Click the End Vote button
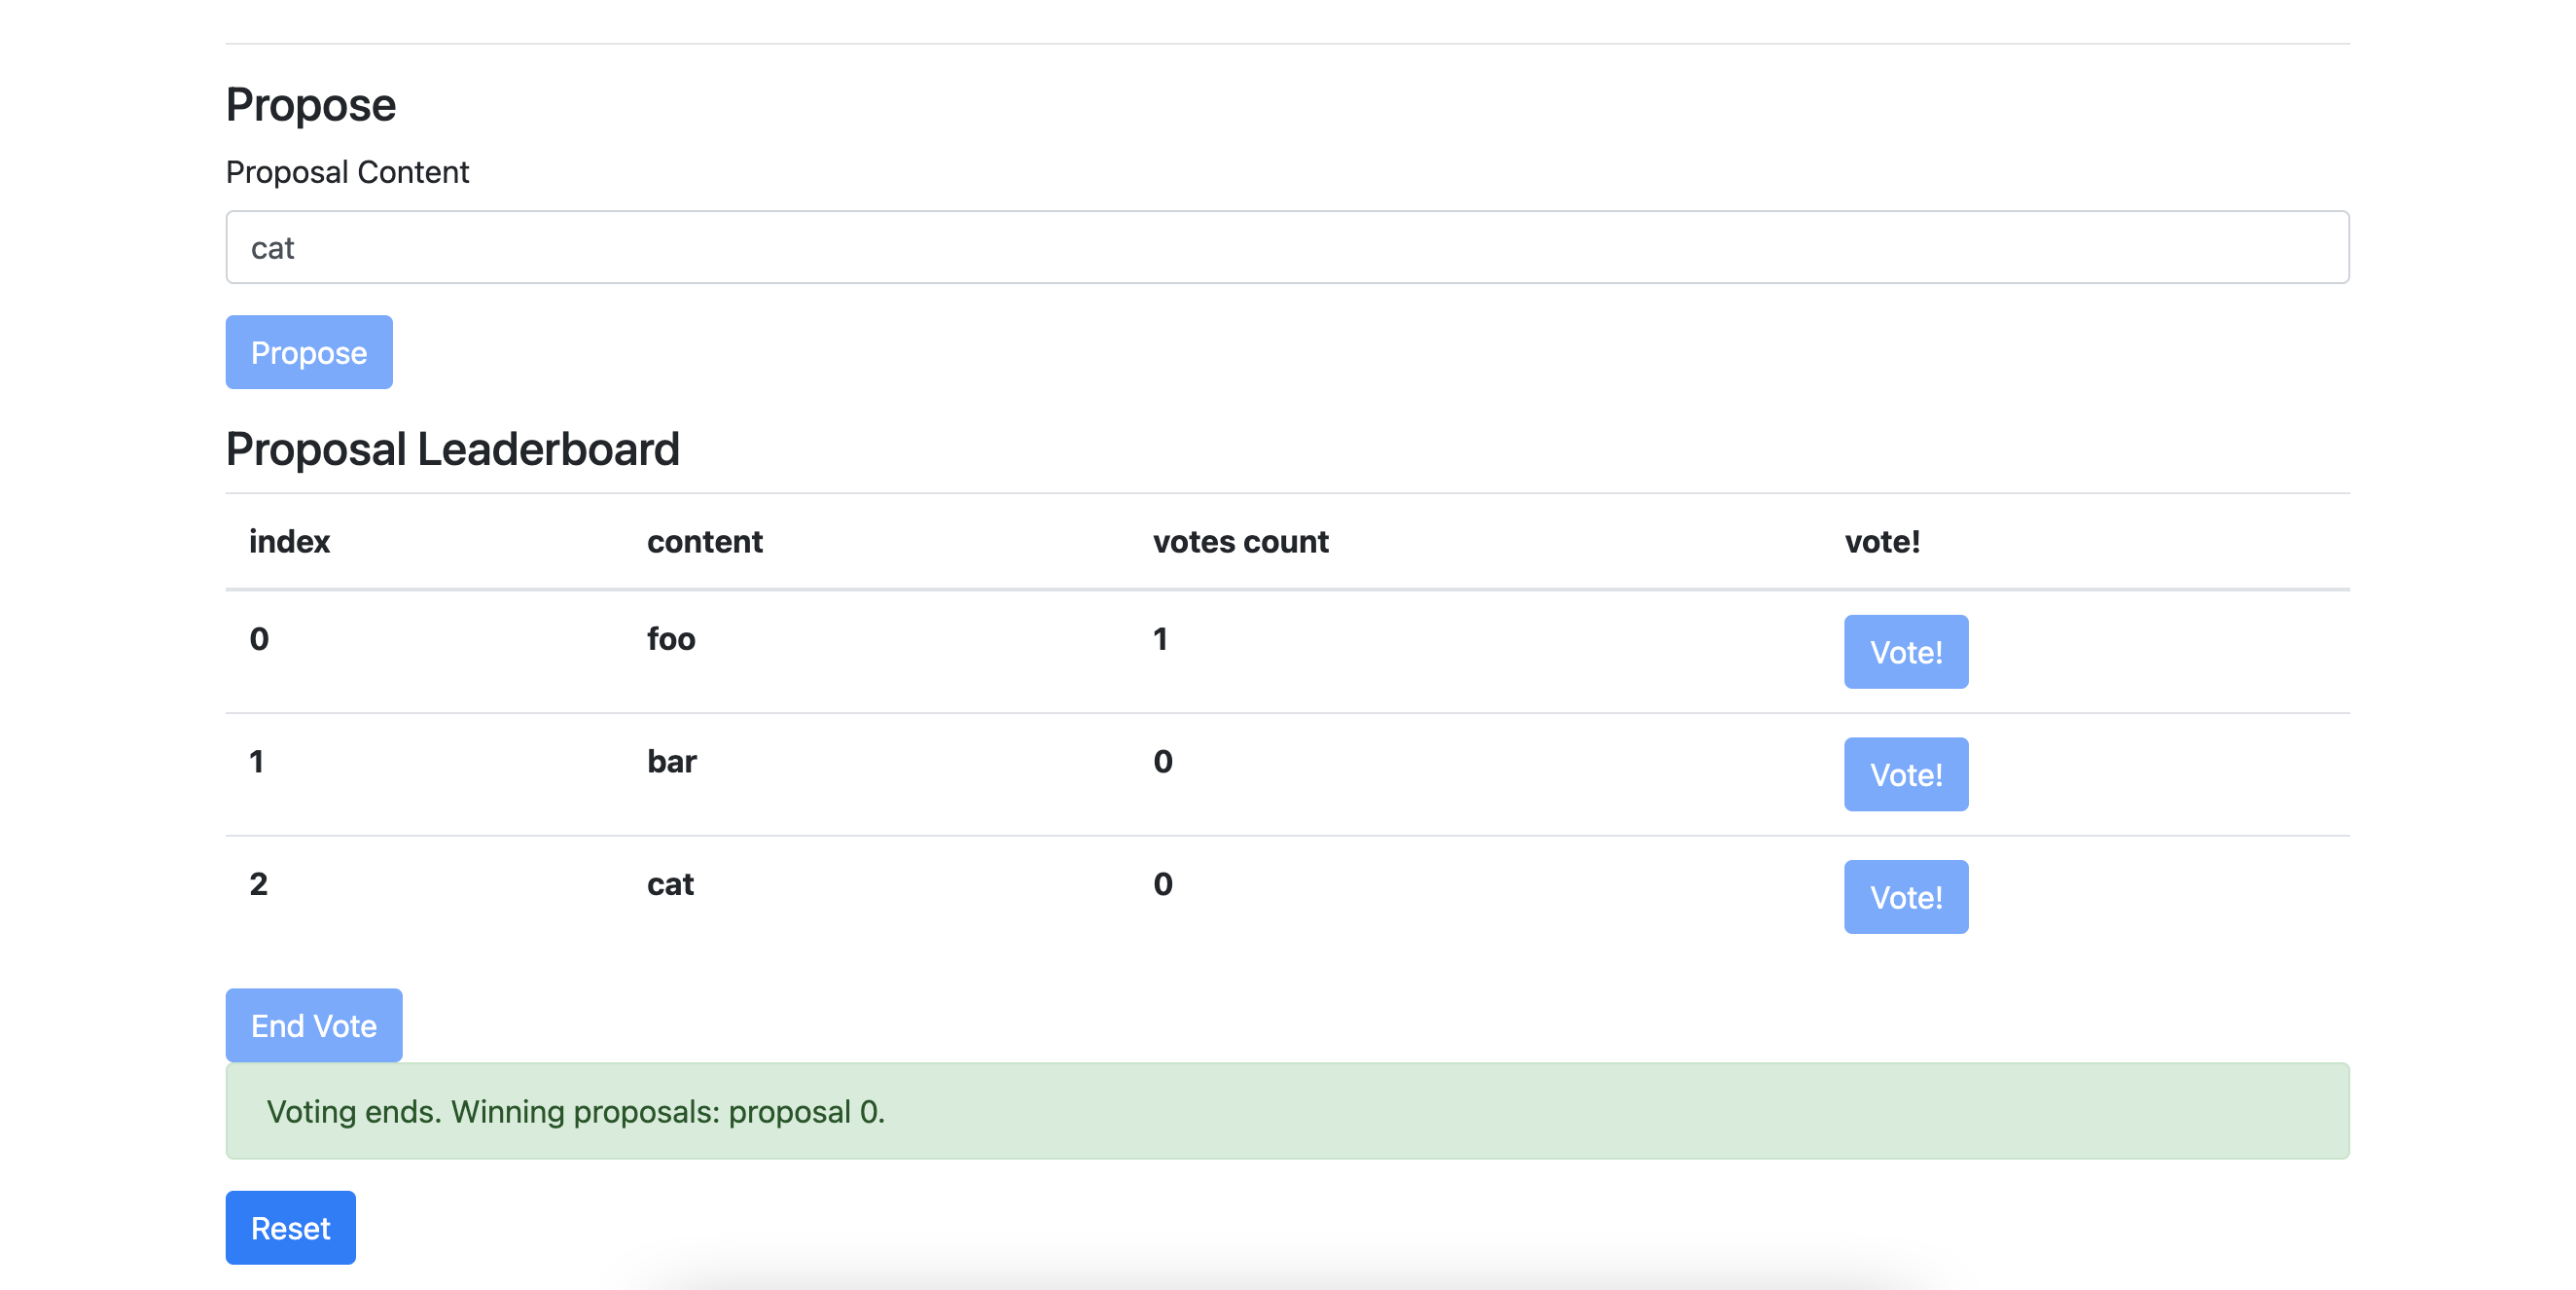This screenshot has width=2576, height=1290. tap(313, 1024)
